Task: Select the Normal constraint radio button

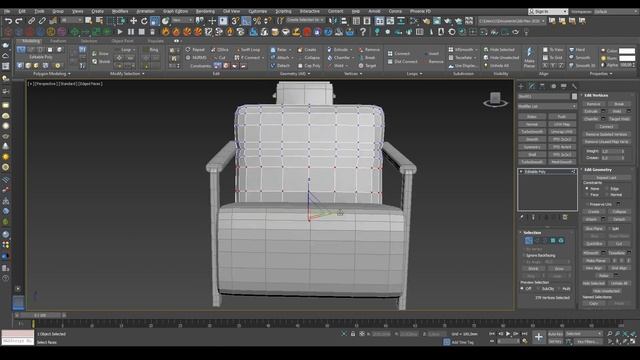Action: [x=607, y=195]
